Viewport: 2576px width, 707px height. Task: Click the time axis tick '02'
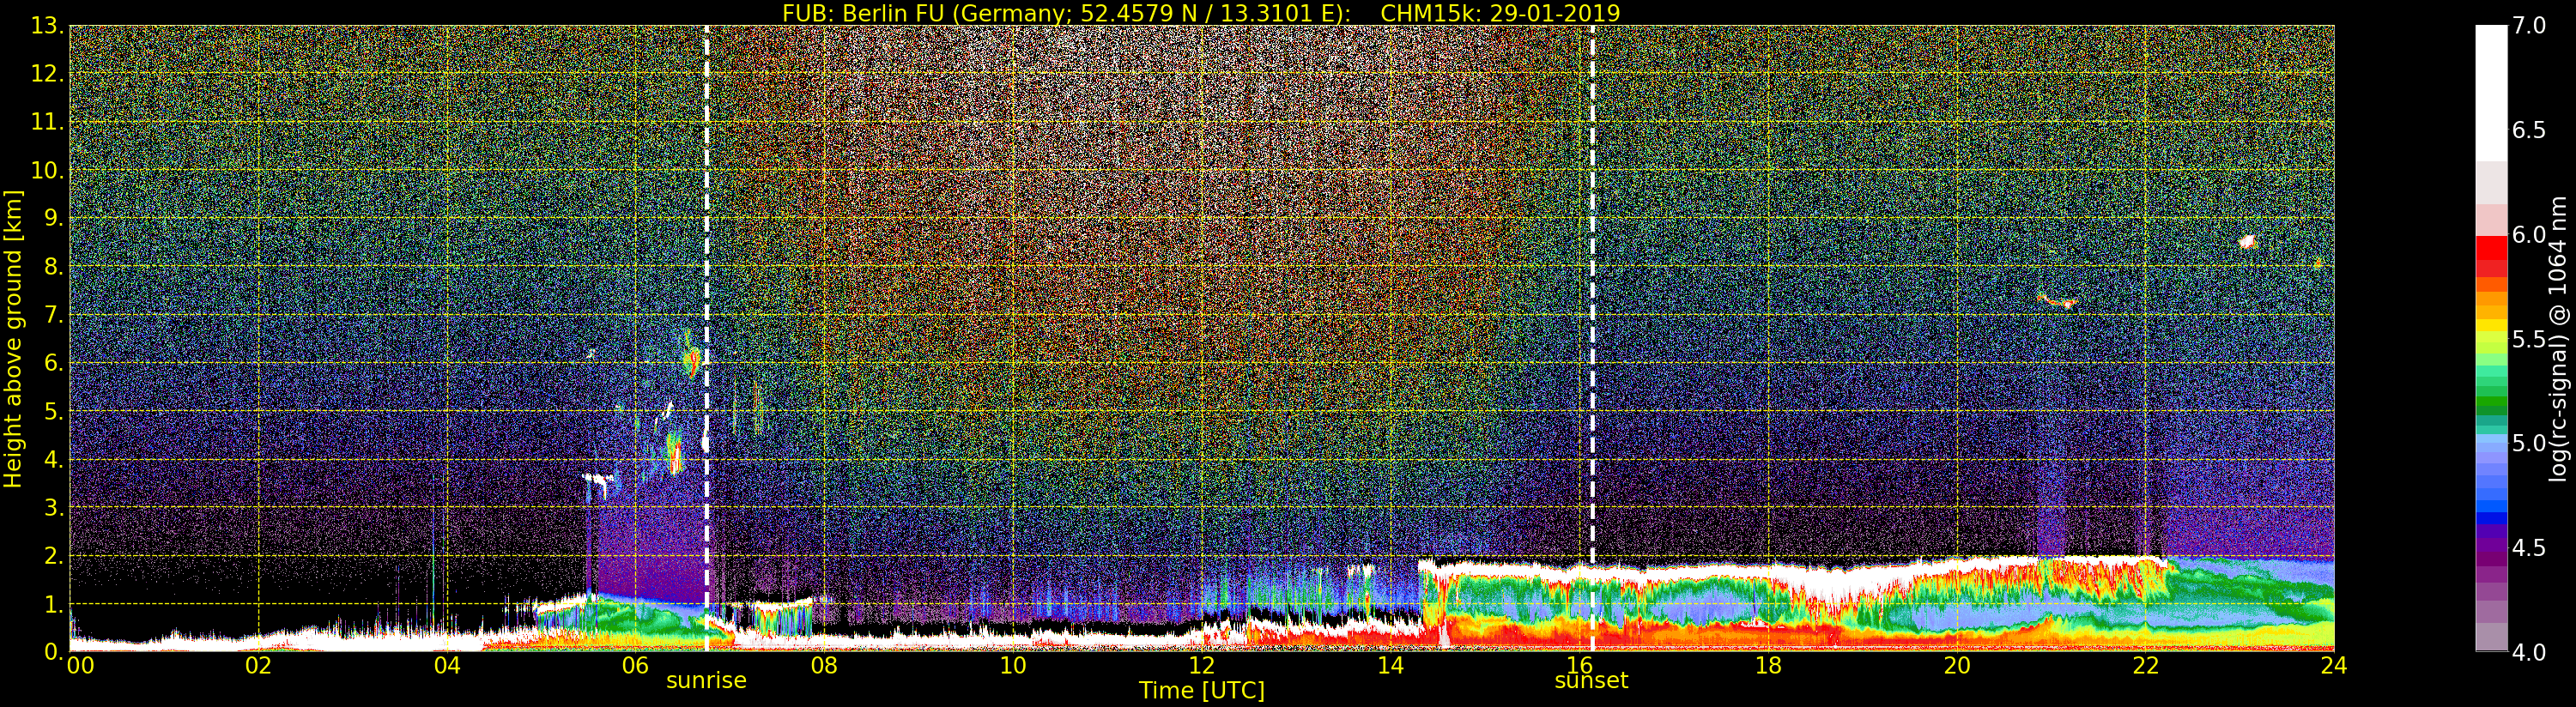point(259,665)
